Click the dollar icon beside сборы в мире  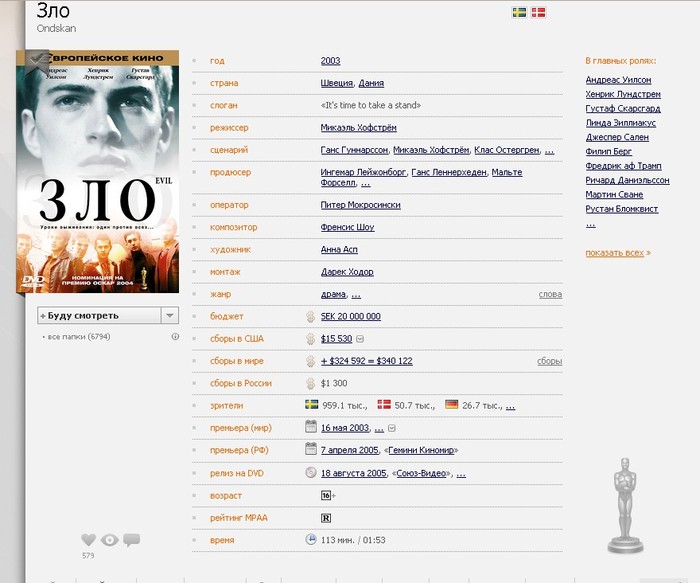[x=310, y=361]
